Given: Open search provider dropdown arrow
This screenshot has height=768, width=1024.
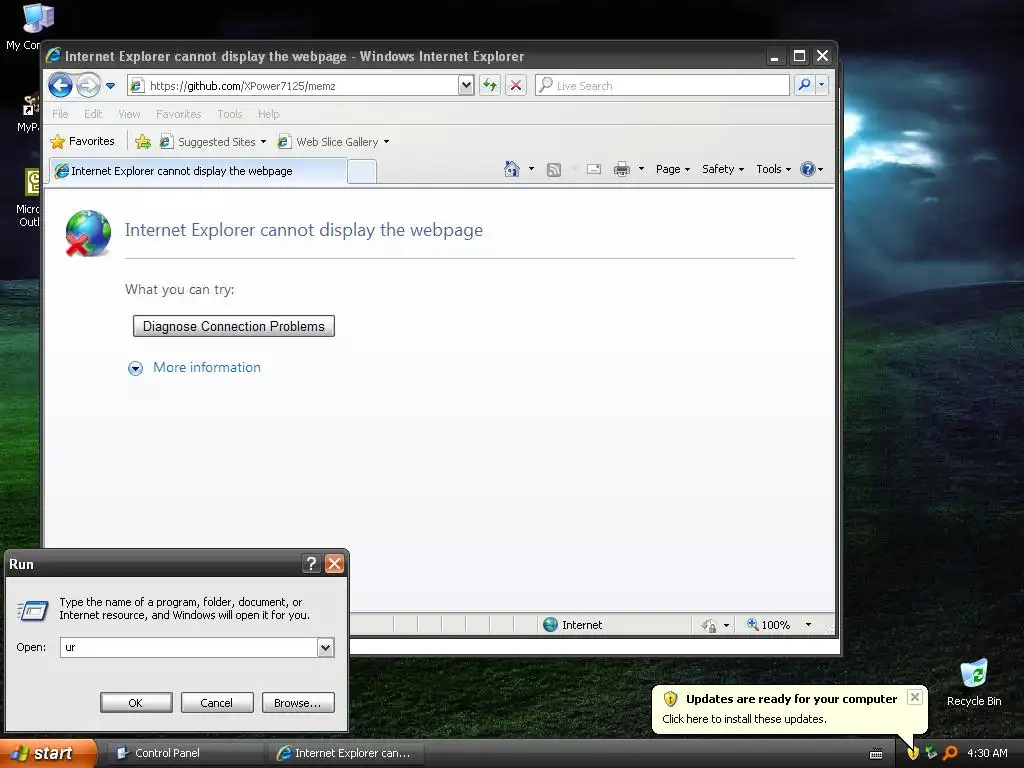Looking at the screenshot, I should tap(822, 85).
